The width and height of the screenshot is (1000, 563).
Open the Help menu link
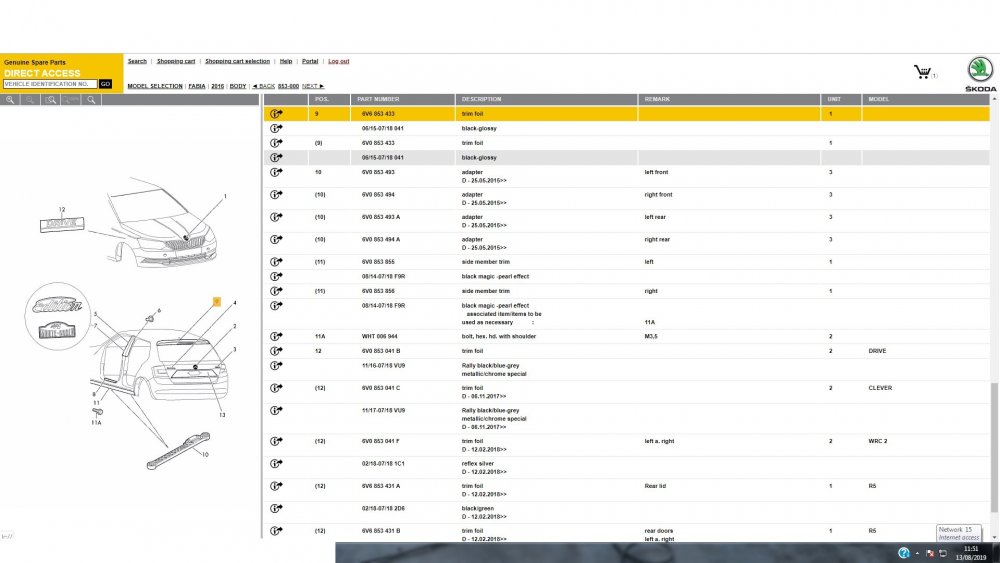[x=286, y=61]
